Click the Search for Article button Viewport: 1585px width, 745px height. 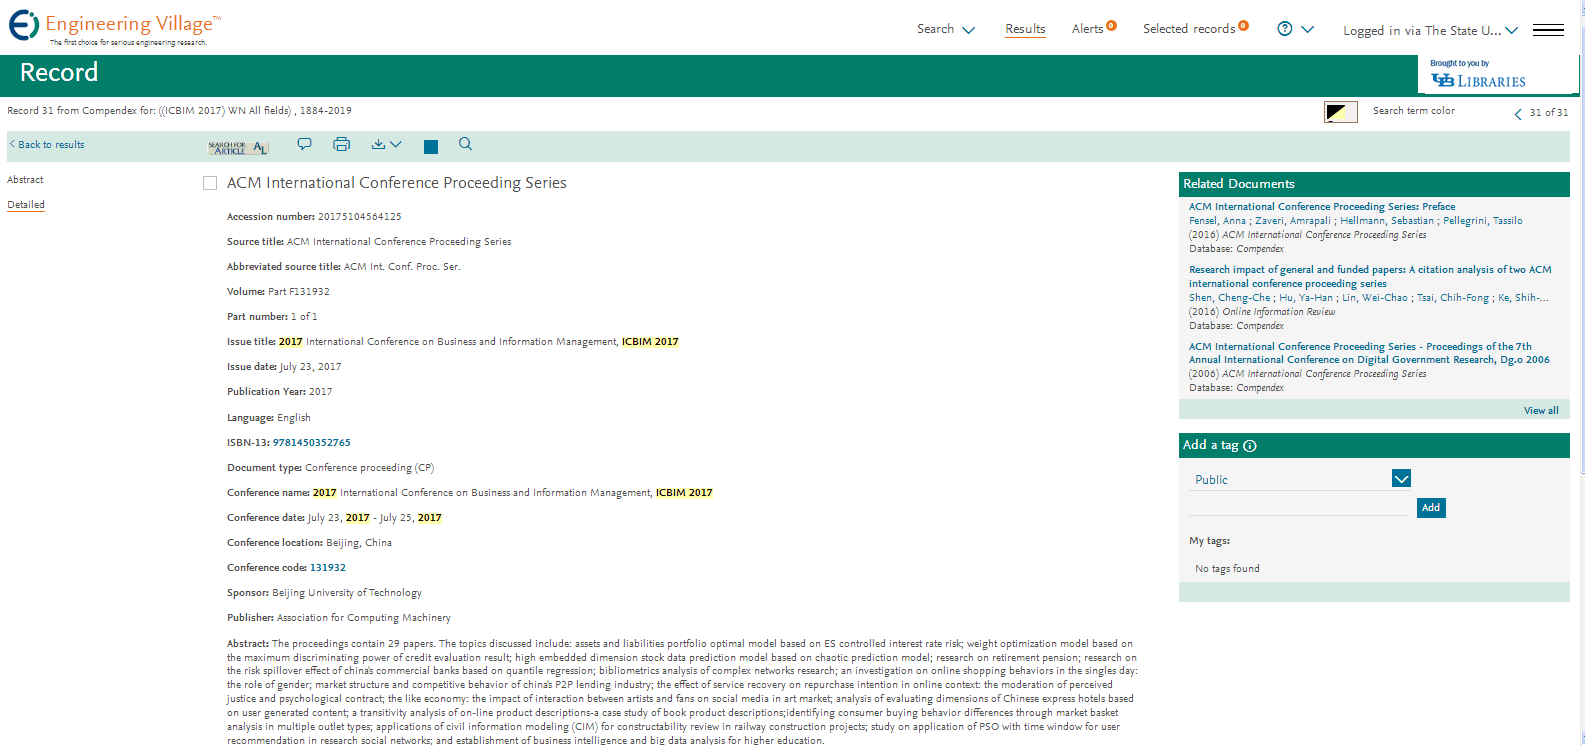click(238, 147)
